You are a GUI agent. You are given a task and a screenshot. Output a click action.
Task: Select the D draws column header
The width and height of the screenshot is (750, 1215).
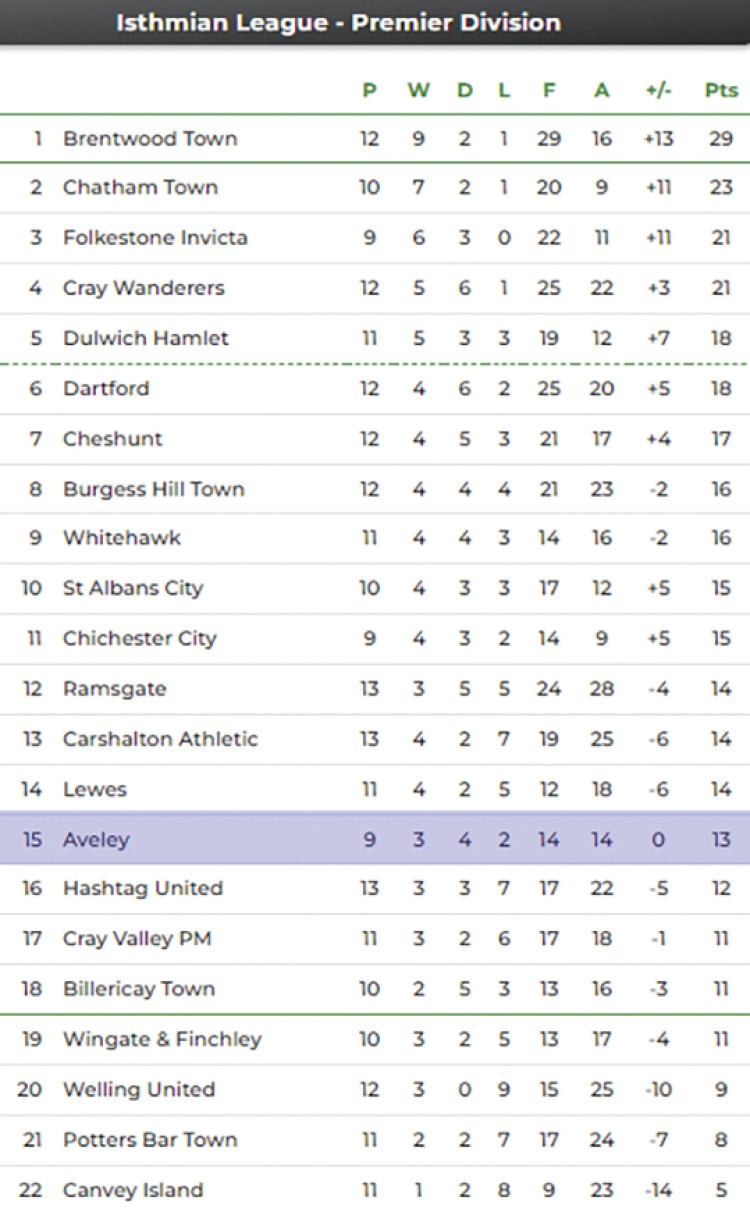(x=465, y=90)
